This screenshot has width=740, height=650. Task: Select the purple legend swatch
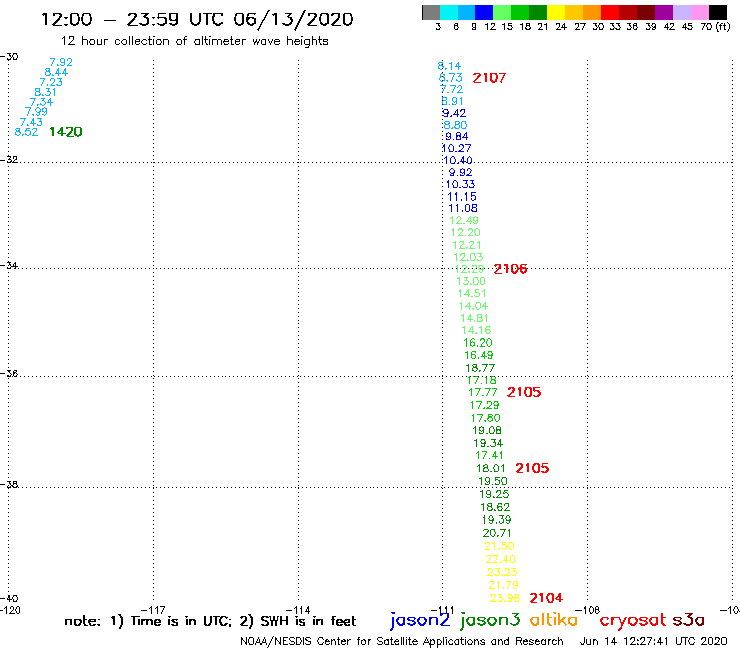[x=664, y=12]
